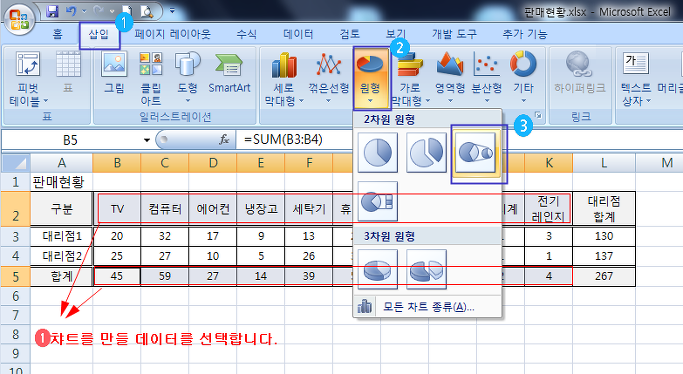The image size is (683, 374).
Task: Select the 세탁기 header cell
Action: 308,209
